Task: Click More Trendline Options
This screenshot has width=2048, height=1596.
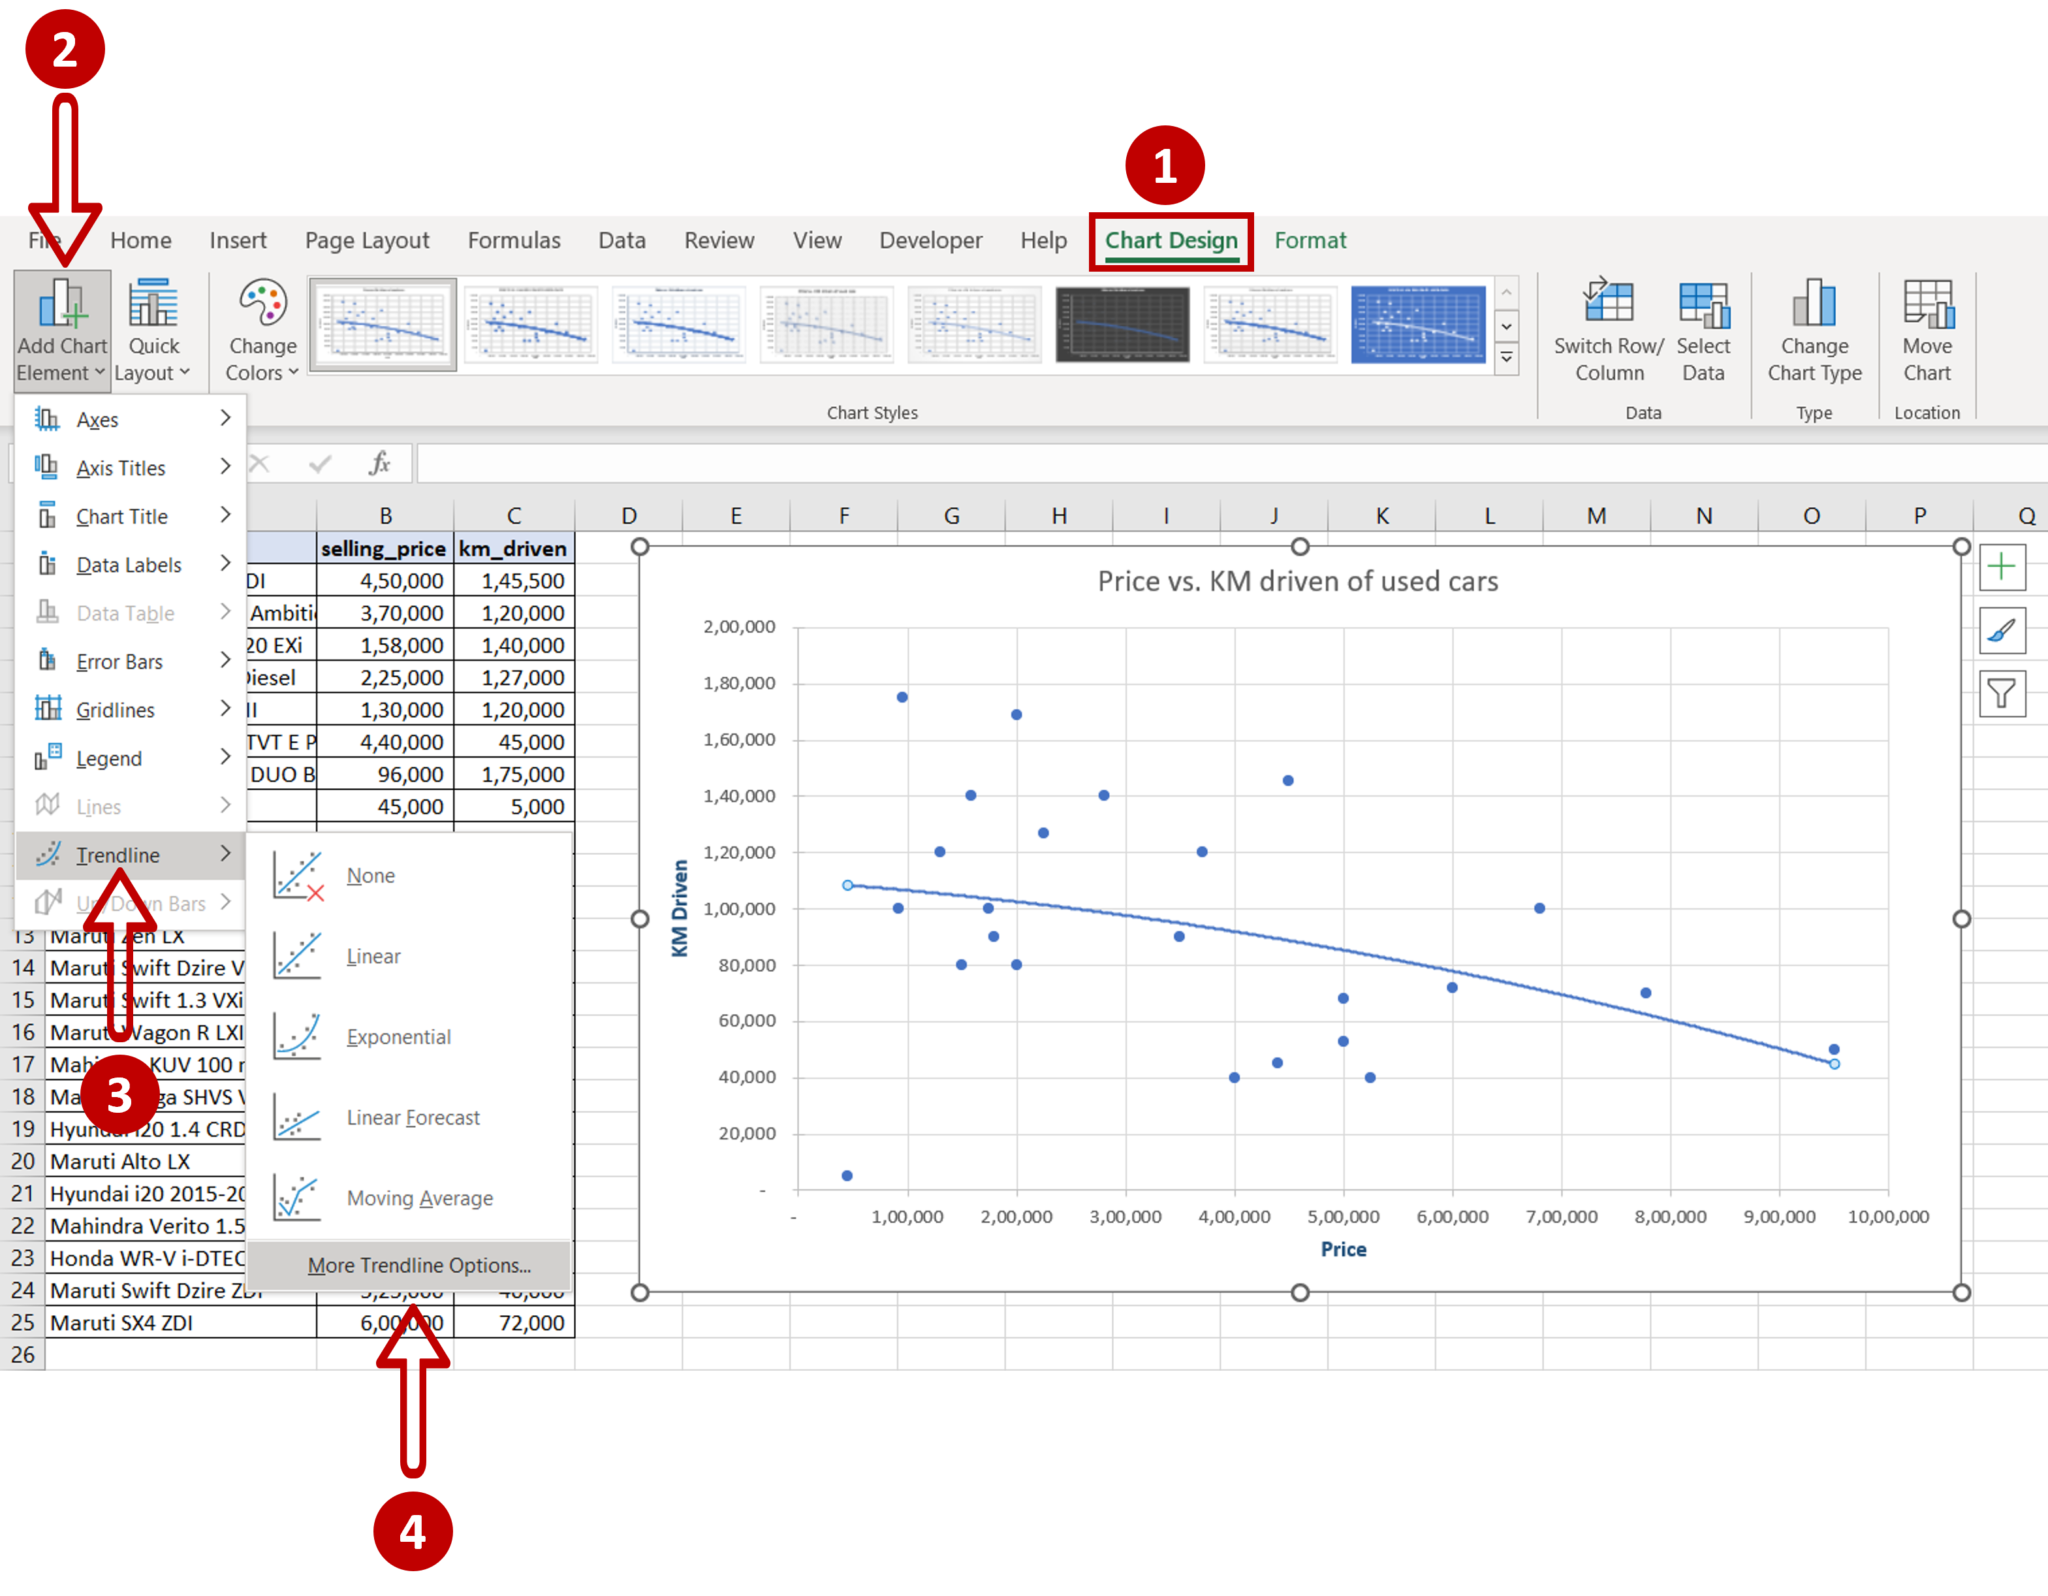Action: pos(419,1264)
